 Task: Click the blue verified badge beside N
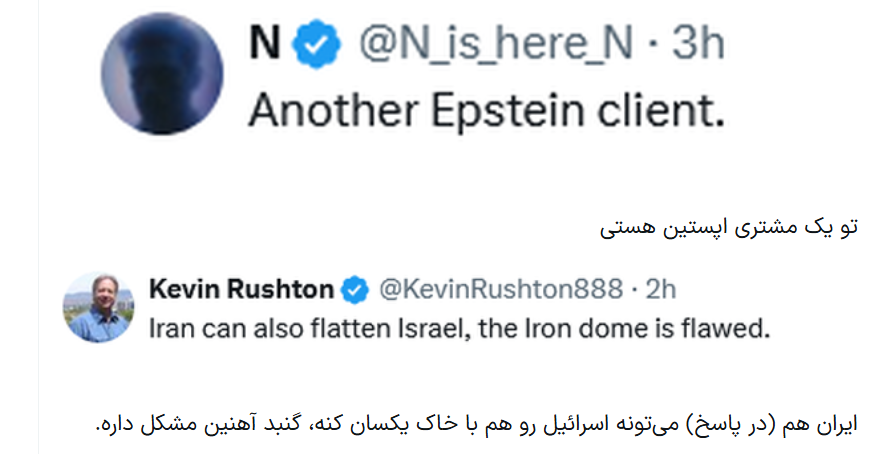coord(316,44)
